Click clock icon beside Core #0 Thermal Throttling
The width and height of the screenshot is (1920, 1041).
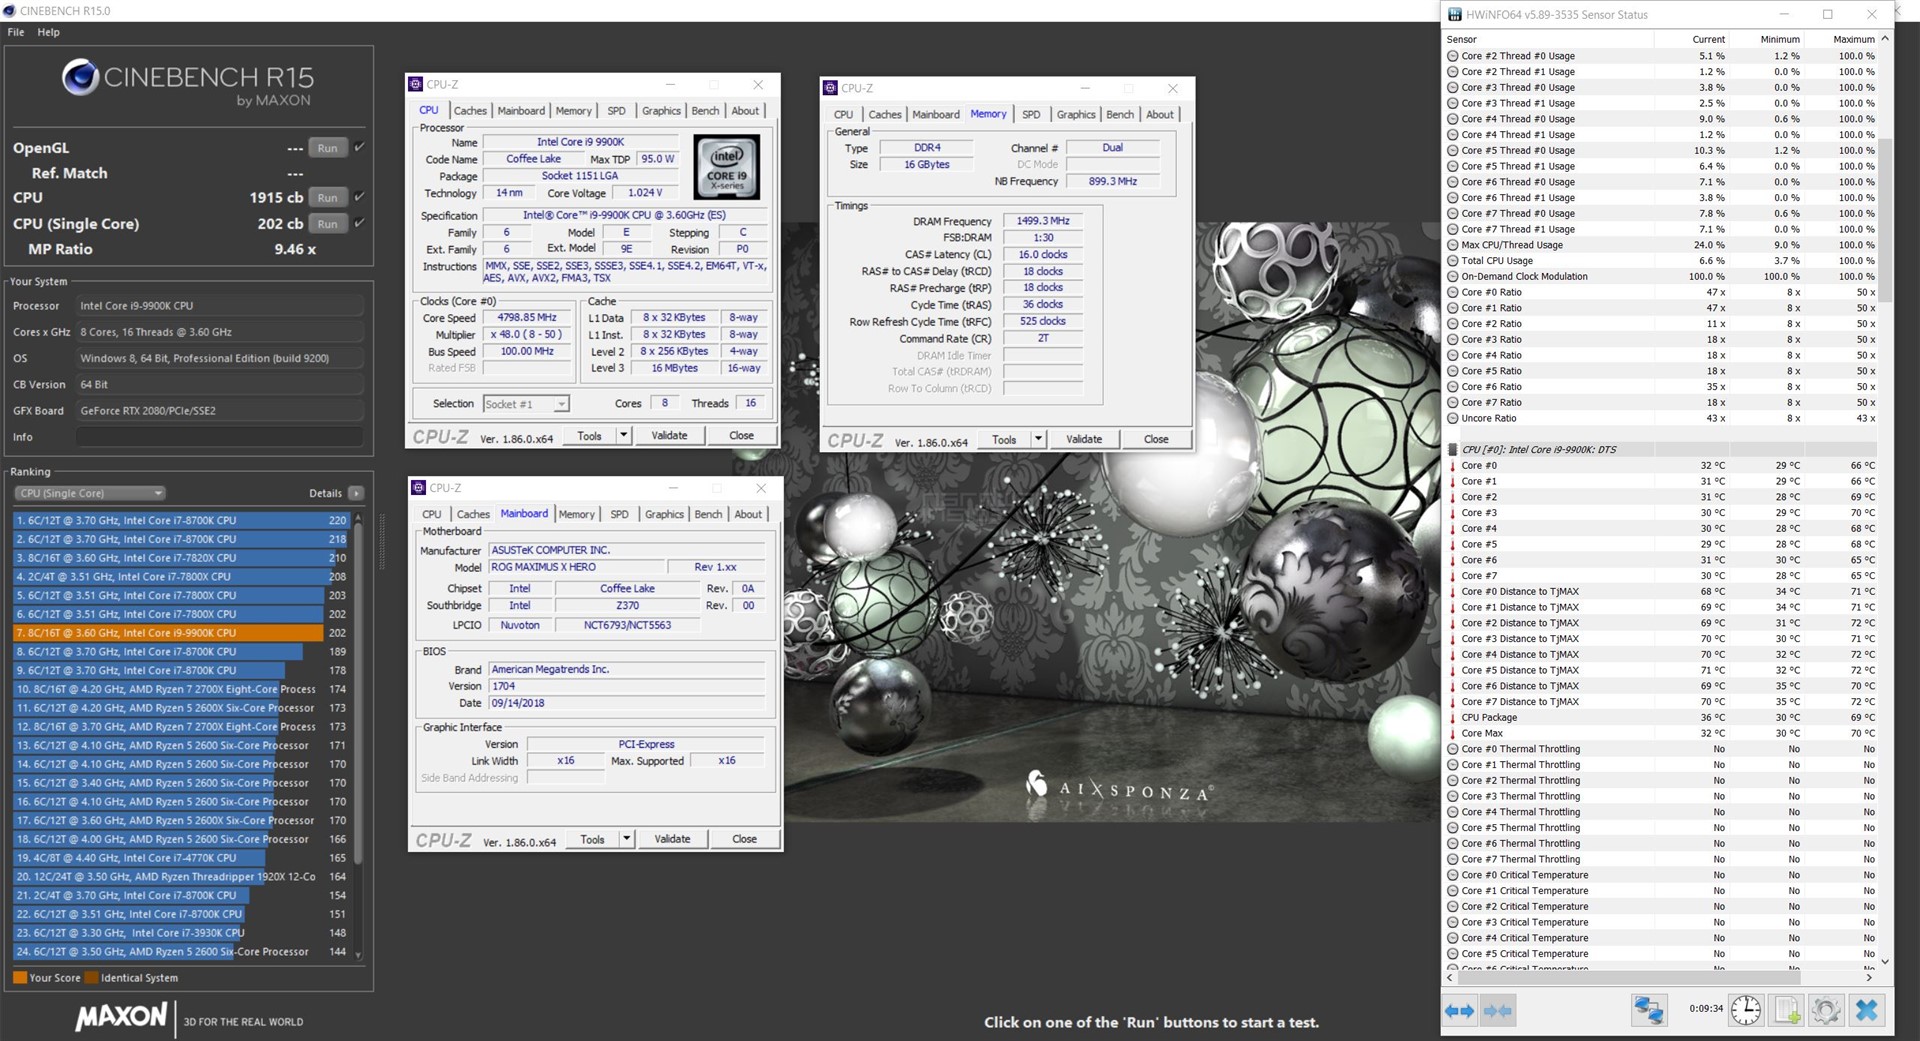(1452, 749)
